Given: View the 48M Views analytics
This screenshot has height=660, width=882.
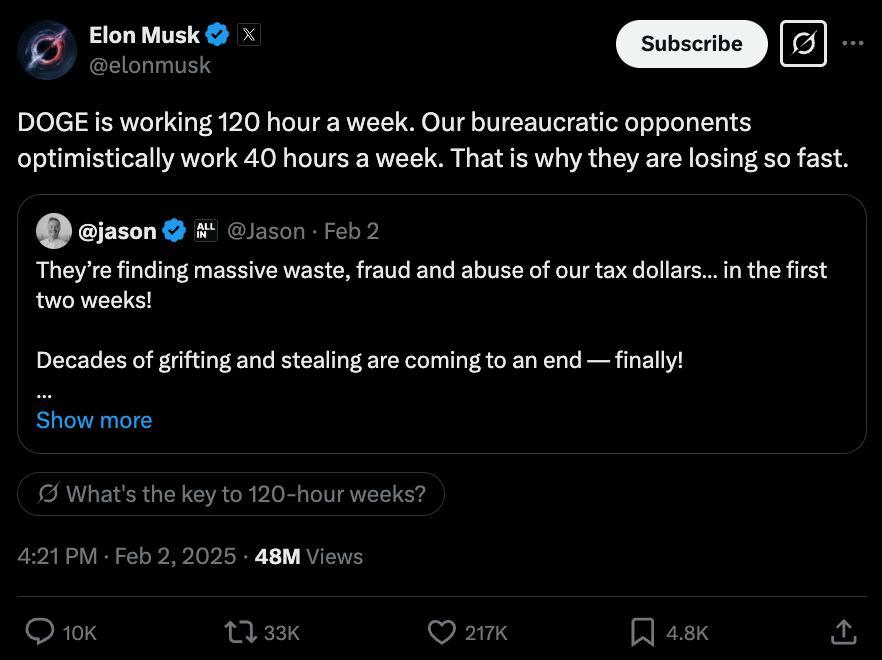Looking at the screenshot, I should pyautogui.click(x=309, y=556).
